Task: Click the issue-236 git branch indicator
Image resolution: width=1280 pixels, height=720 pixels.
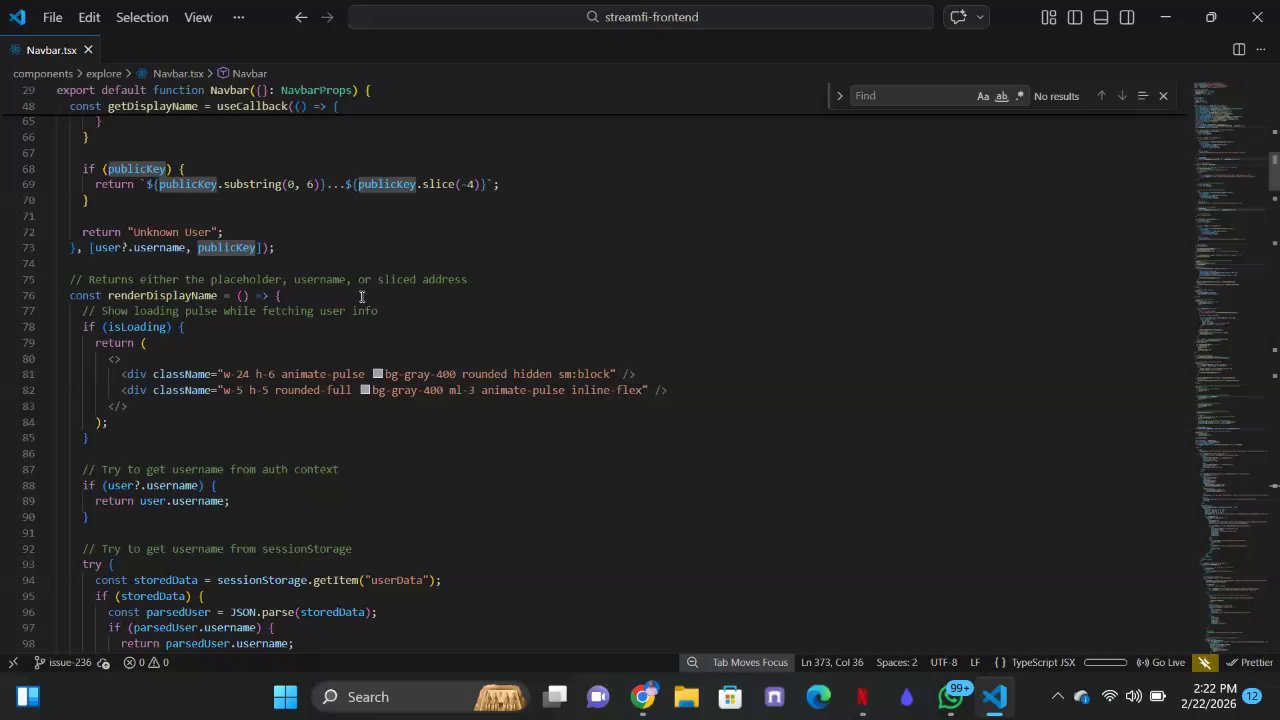Action: tap(62, 662)
